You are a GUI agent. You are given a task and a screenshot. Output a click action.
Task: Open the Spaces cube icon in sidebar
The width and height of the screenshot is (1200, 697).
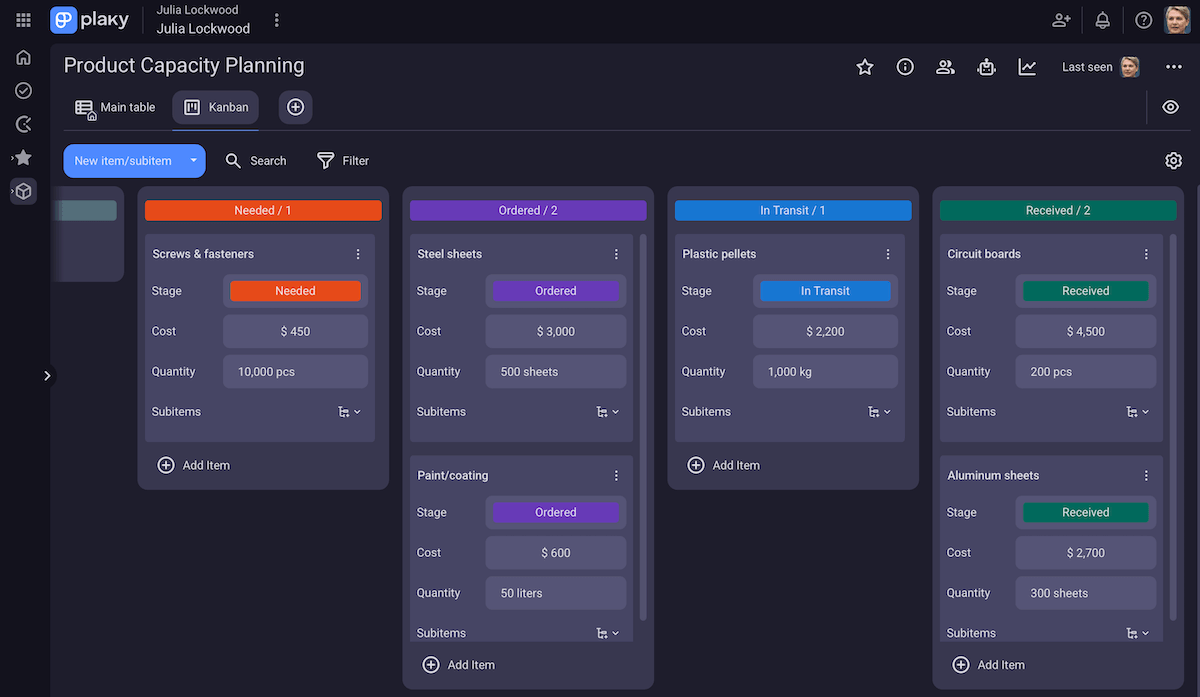coord(22,191)
